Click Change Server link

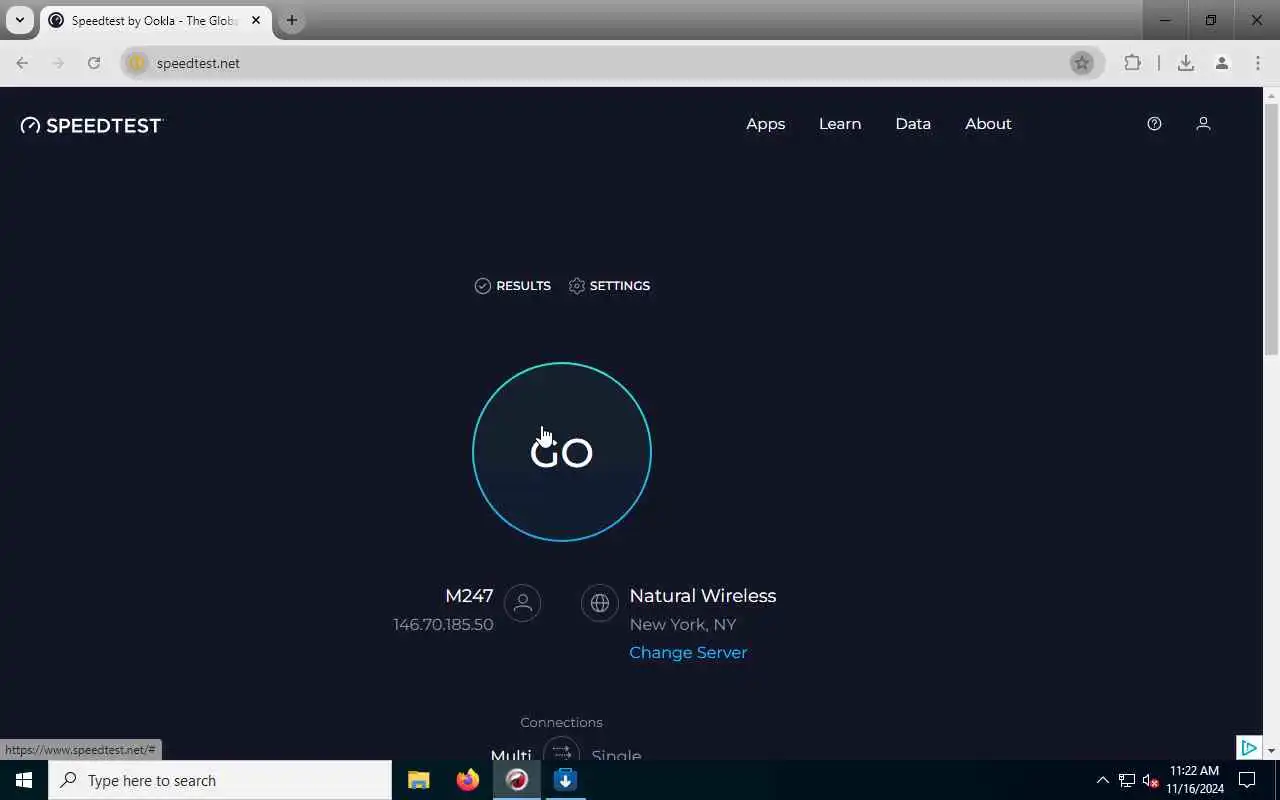(688, 652)
